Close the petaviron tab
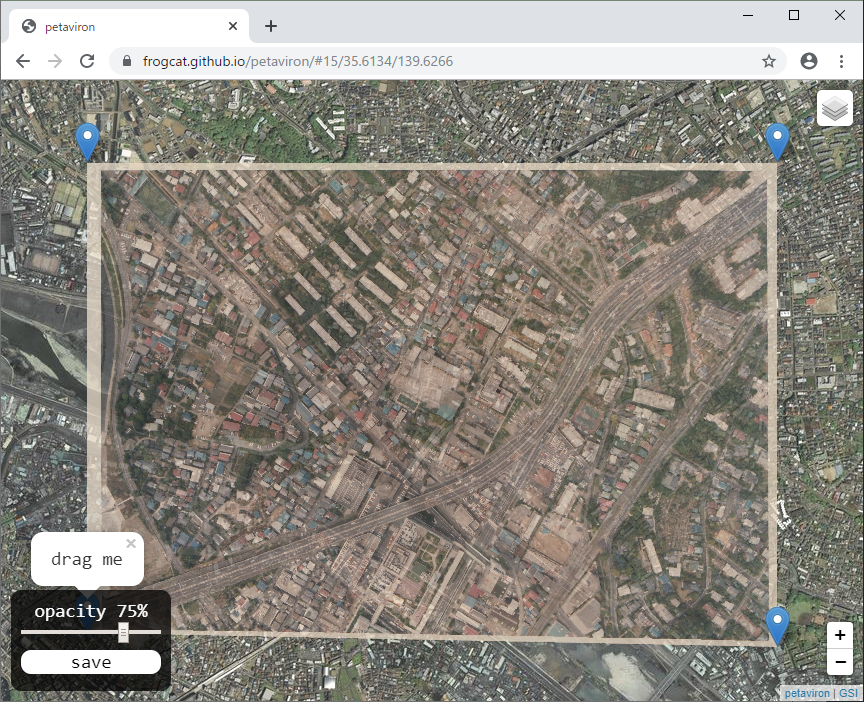The height and width of the screenshot is (702, 864). (233, 26)
